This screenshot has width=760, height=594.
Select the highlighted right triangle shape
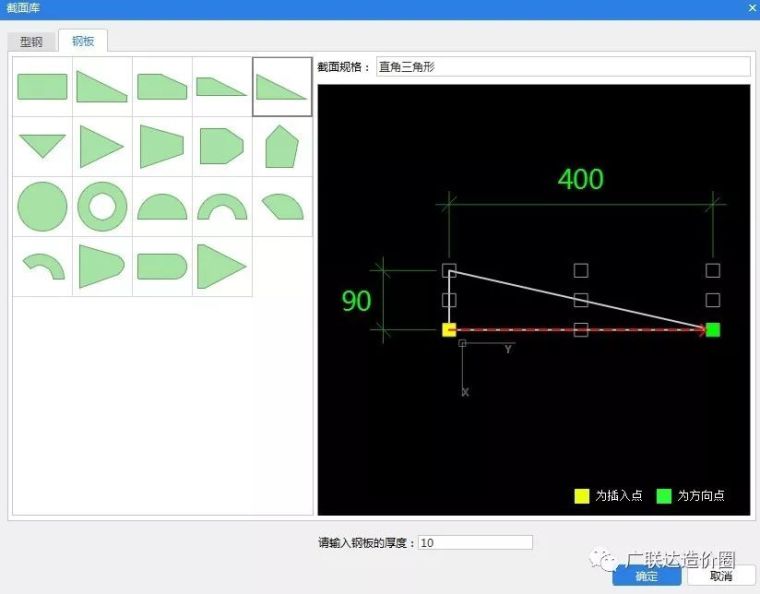pos(282,87)
